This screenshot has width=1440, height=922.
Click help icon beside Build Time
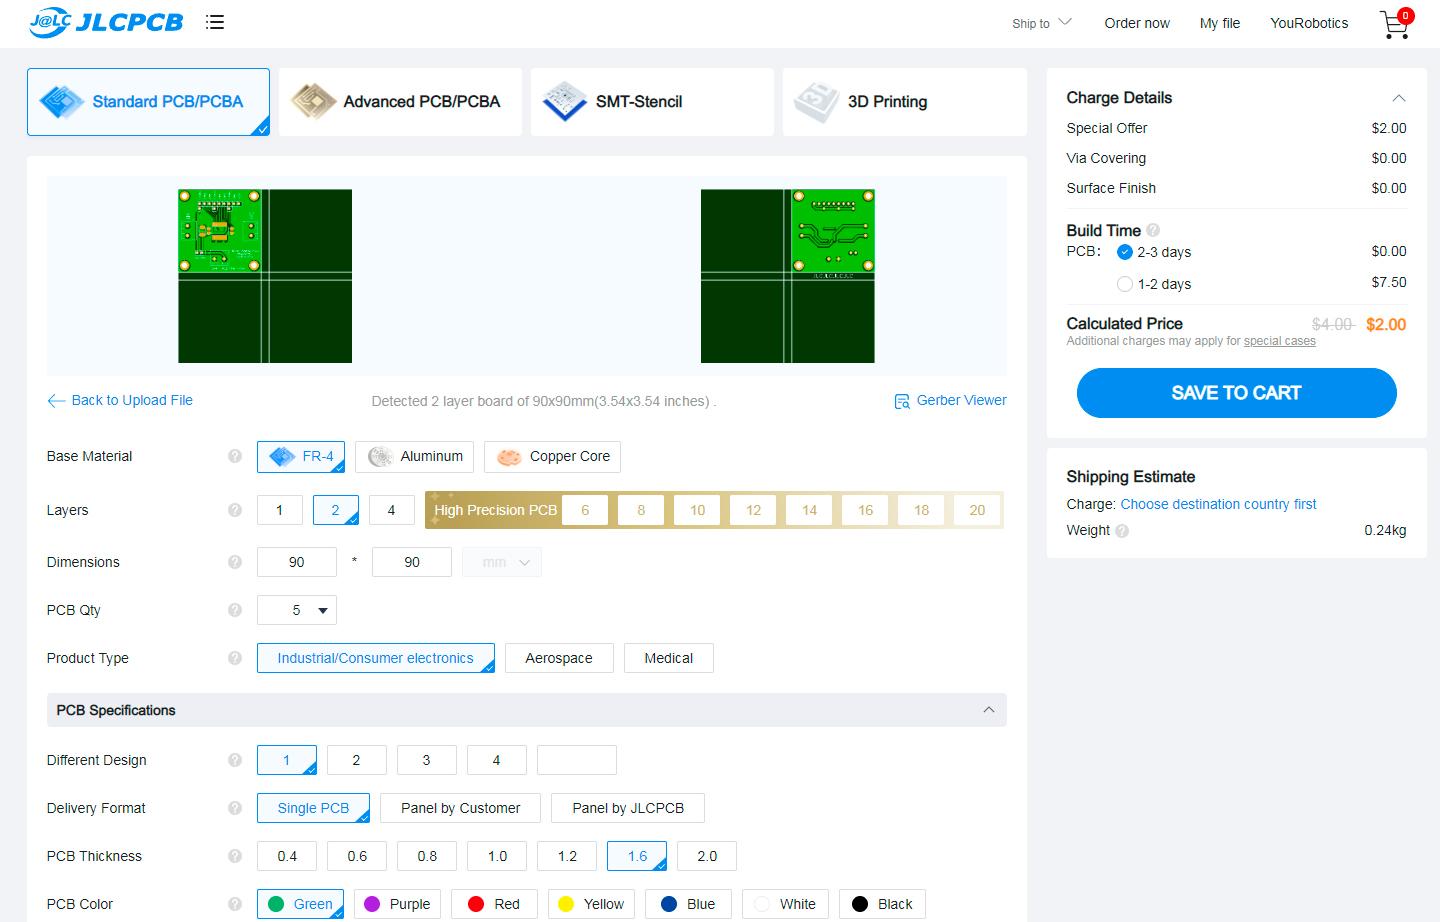coord(1153,230)
